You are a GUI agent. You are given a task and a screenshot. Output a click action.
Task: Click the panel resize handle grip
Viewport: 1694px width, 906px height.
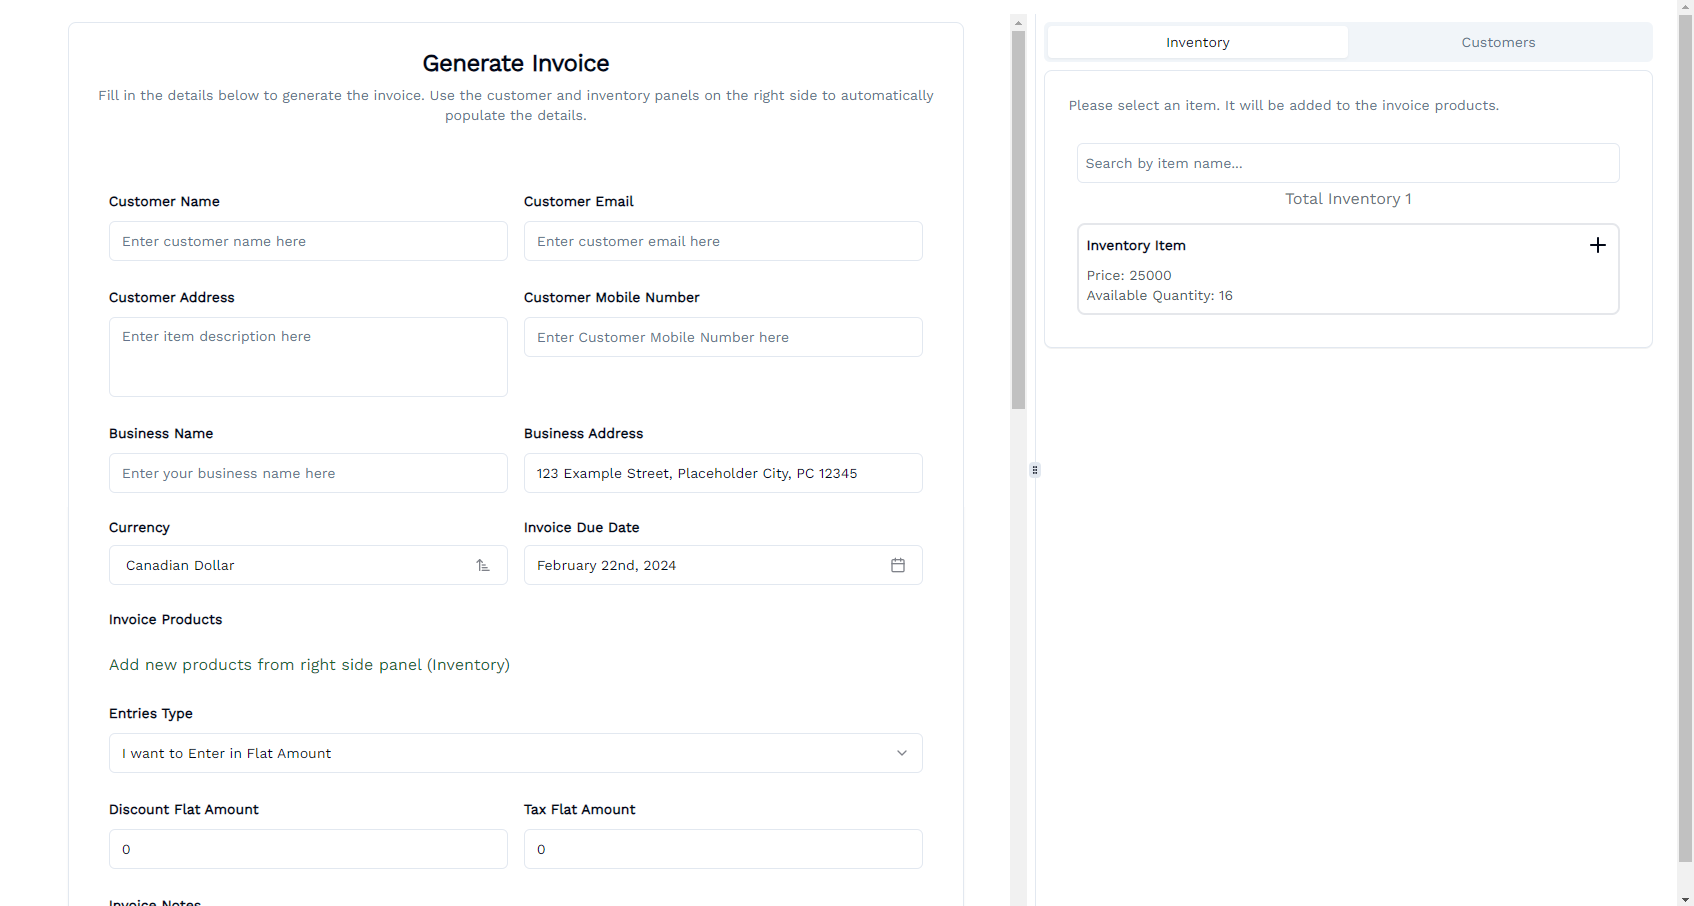[1035, 470]
